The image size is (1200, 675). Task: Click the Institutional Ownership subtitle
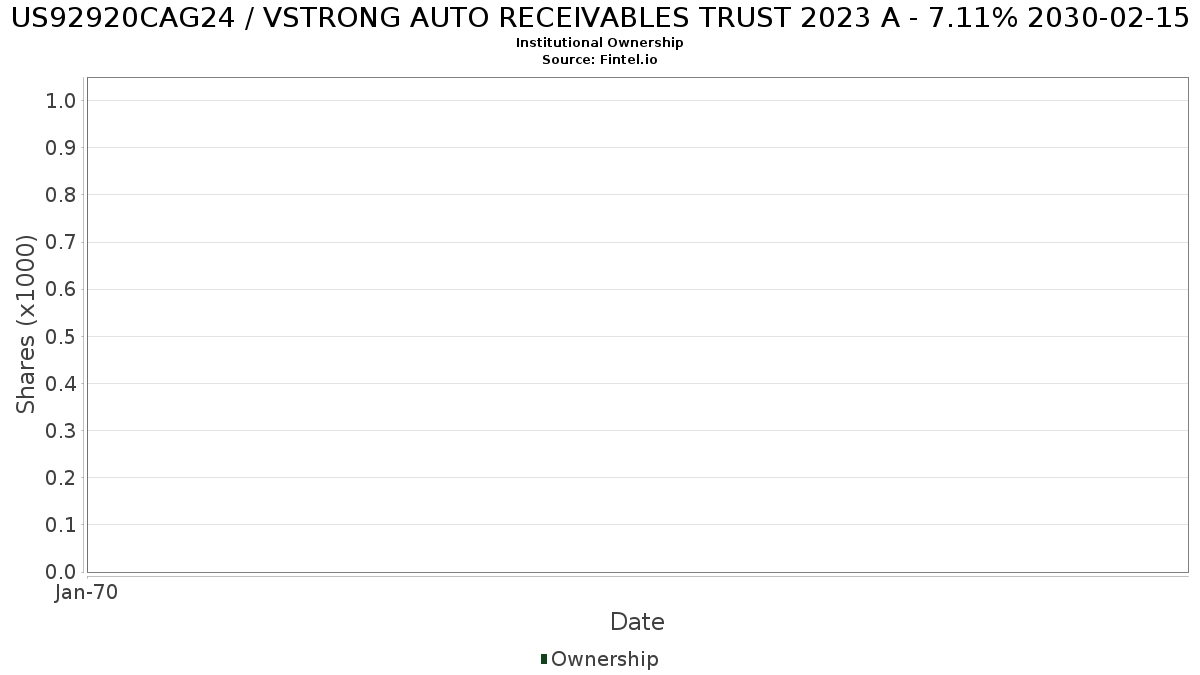point(600,43)
